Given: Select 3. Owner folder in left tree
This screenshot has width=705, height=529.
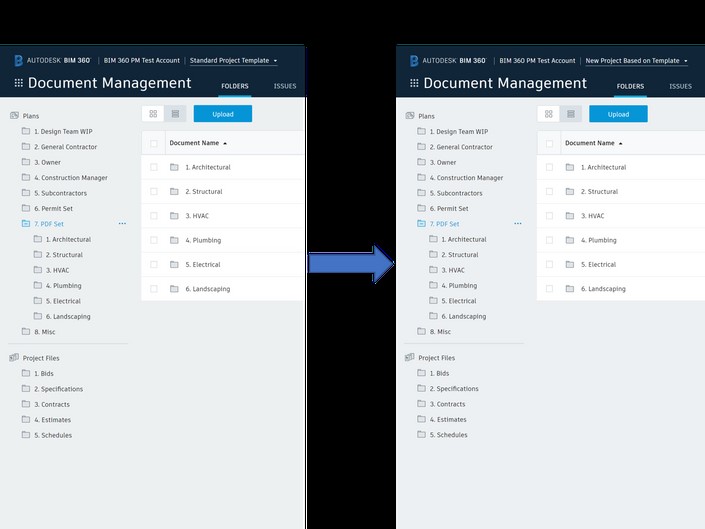Looking at the screenshot, I should (x=47, y=162).
